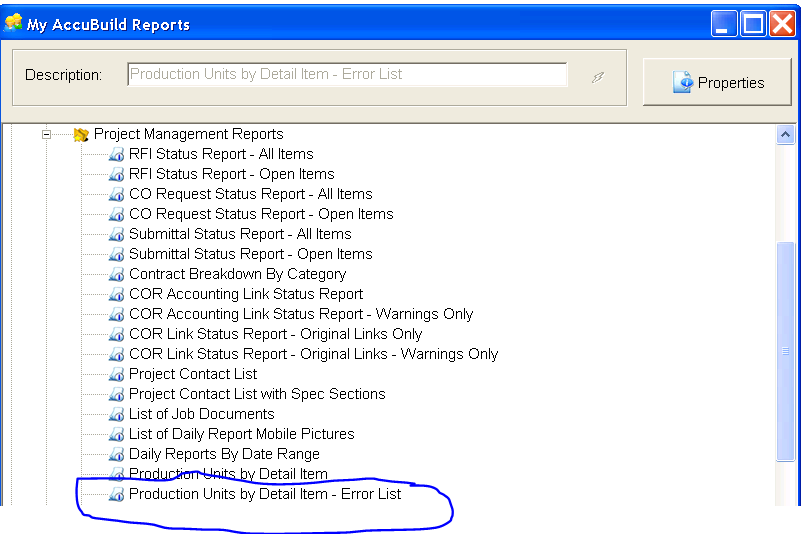Select List of Job Documents report
The image size is (801, 534).
coord(202,413)
